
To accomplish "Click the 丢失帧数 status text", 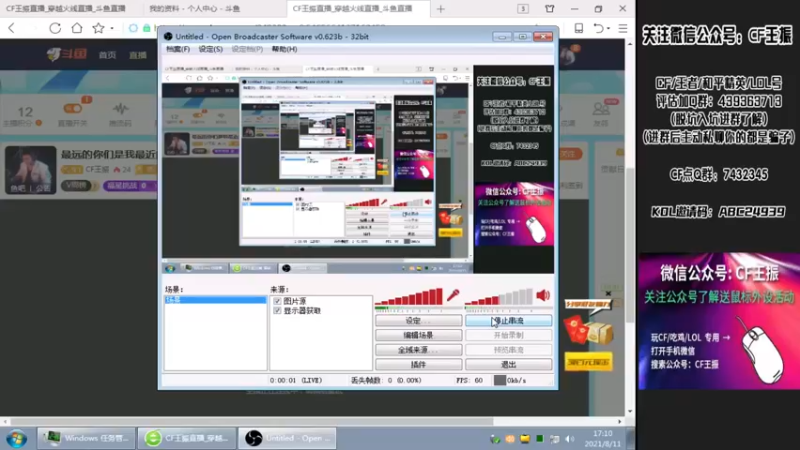I will pos(386,380).
